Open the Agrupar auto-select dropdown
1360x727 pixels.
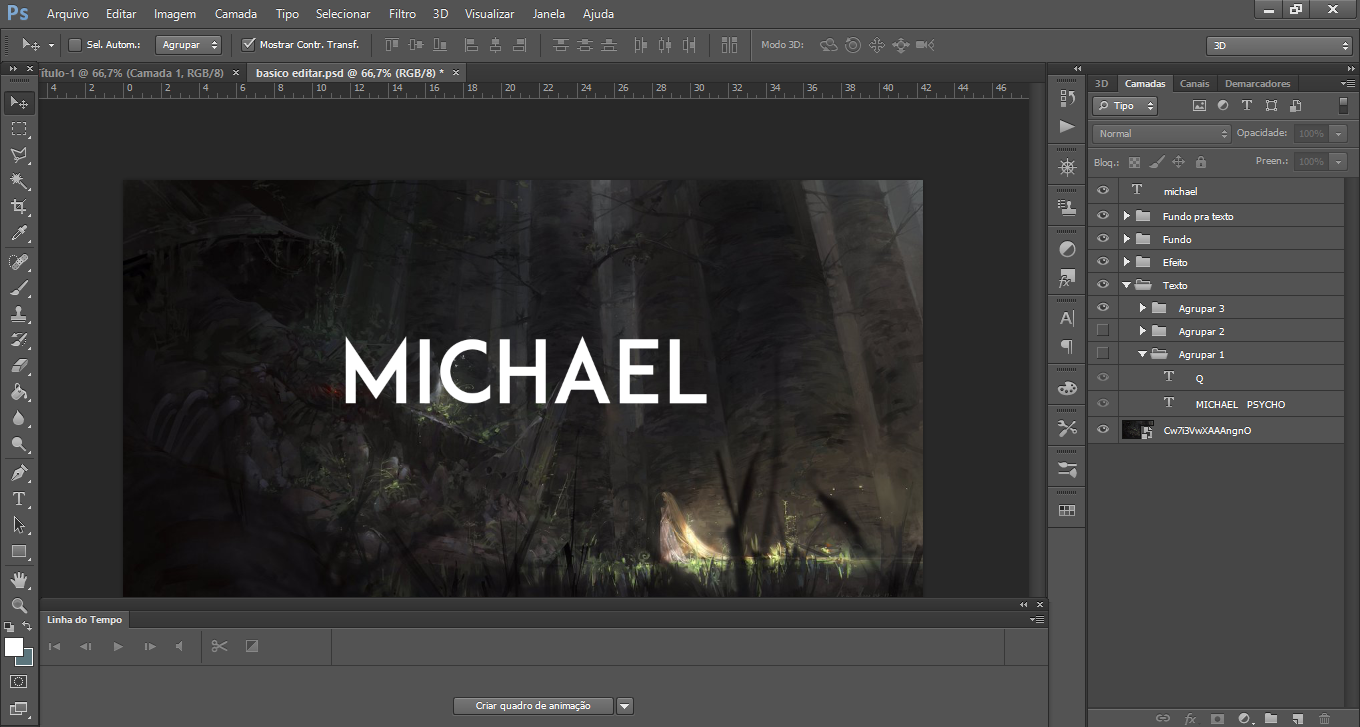(x=188, y=45)
